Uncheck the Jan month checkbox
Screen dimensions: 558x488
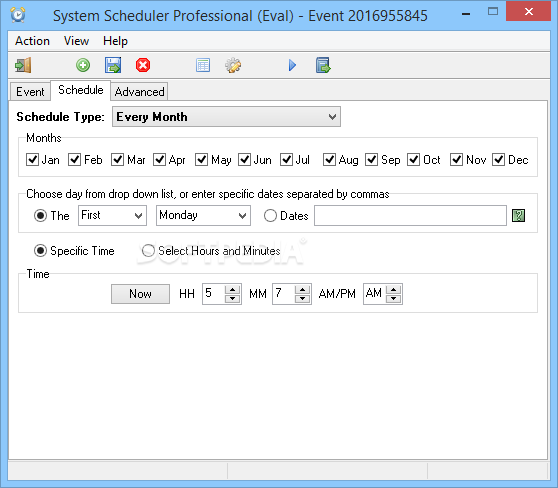tap(32, 159)
